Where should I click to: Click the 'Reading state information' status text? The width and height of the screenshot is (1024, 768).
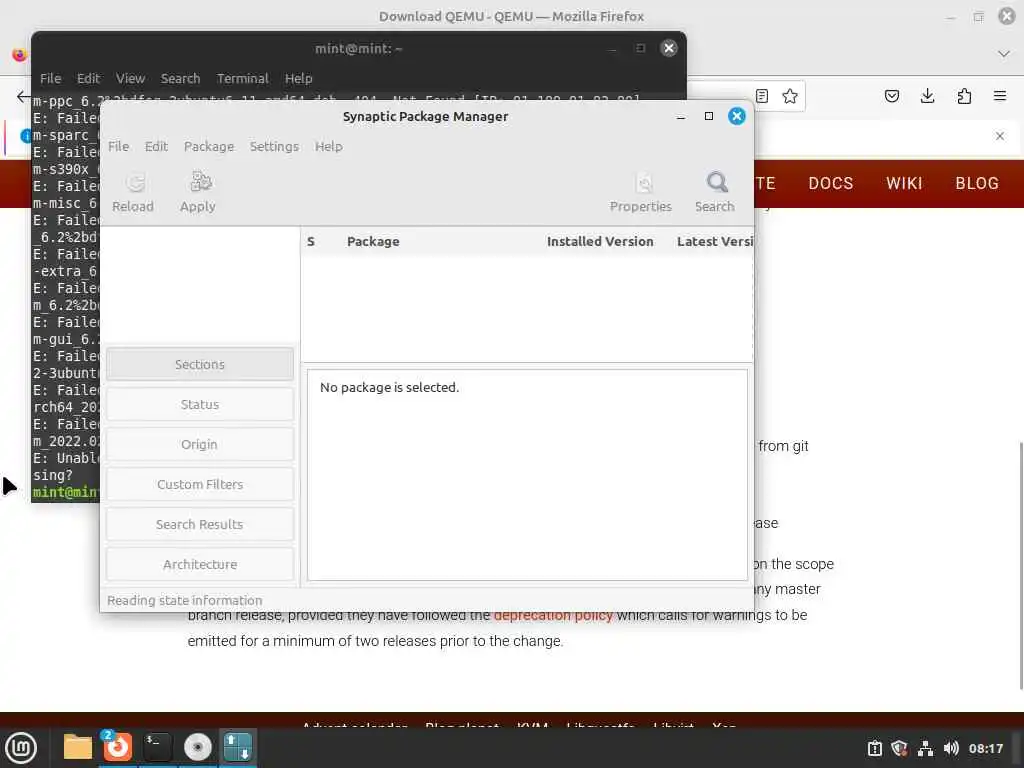click(x=185, y=600)
